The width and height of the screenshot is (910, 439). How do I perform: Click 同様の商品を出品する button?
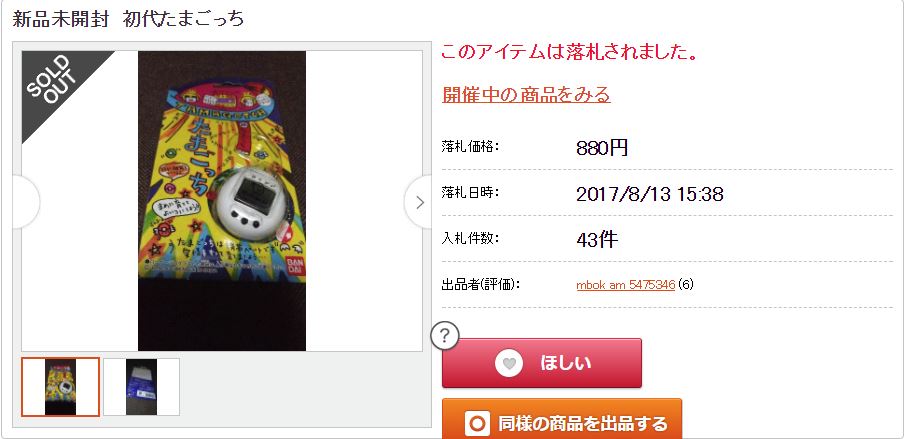click(561, 419)
